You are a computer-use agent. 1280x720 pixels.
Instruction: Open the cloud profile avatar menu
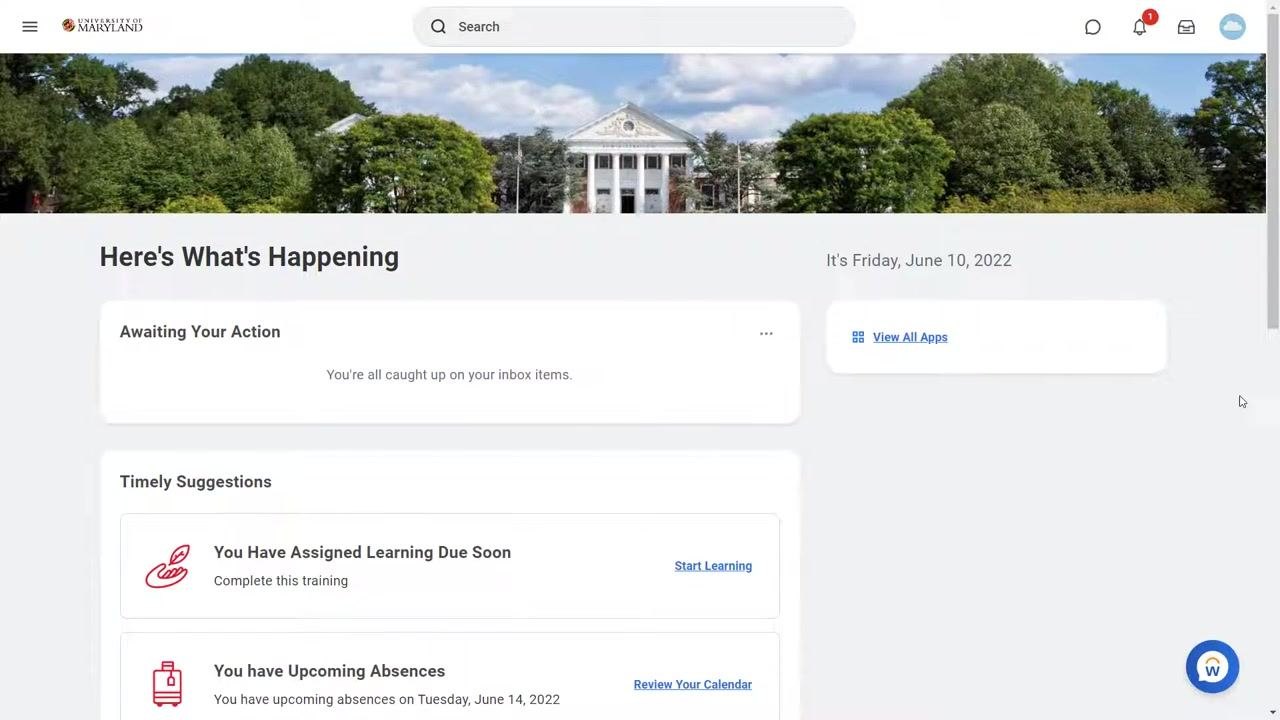(1232, 27)
